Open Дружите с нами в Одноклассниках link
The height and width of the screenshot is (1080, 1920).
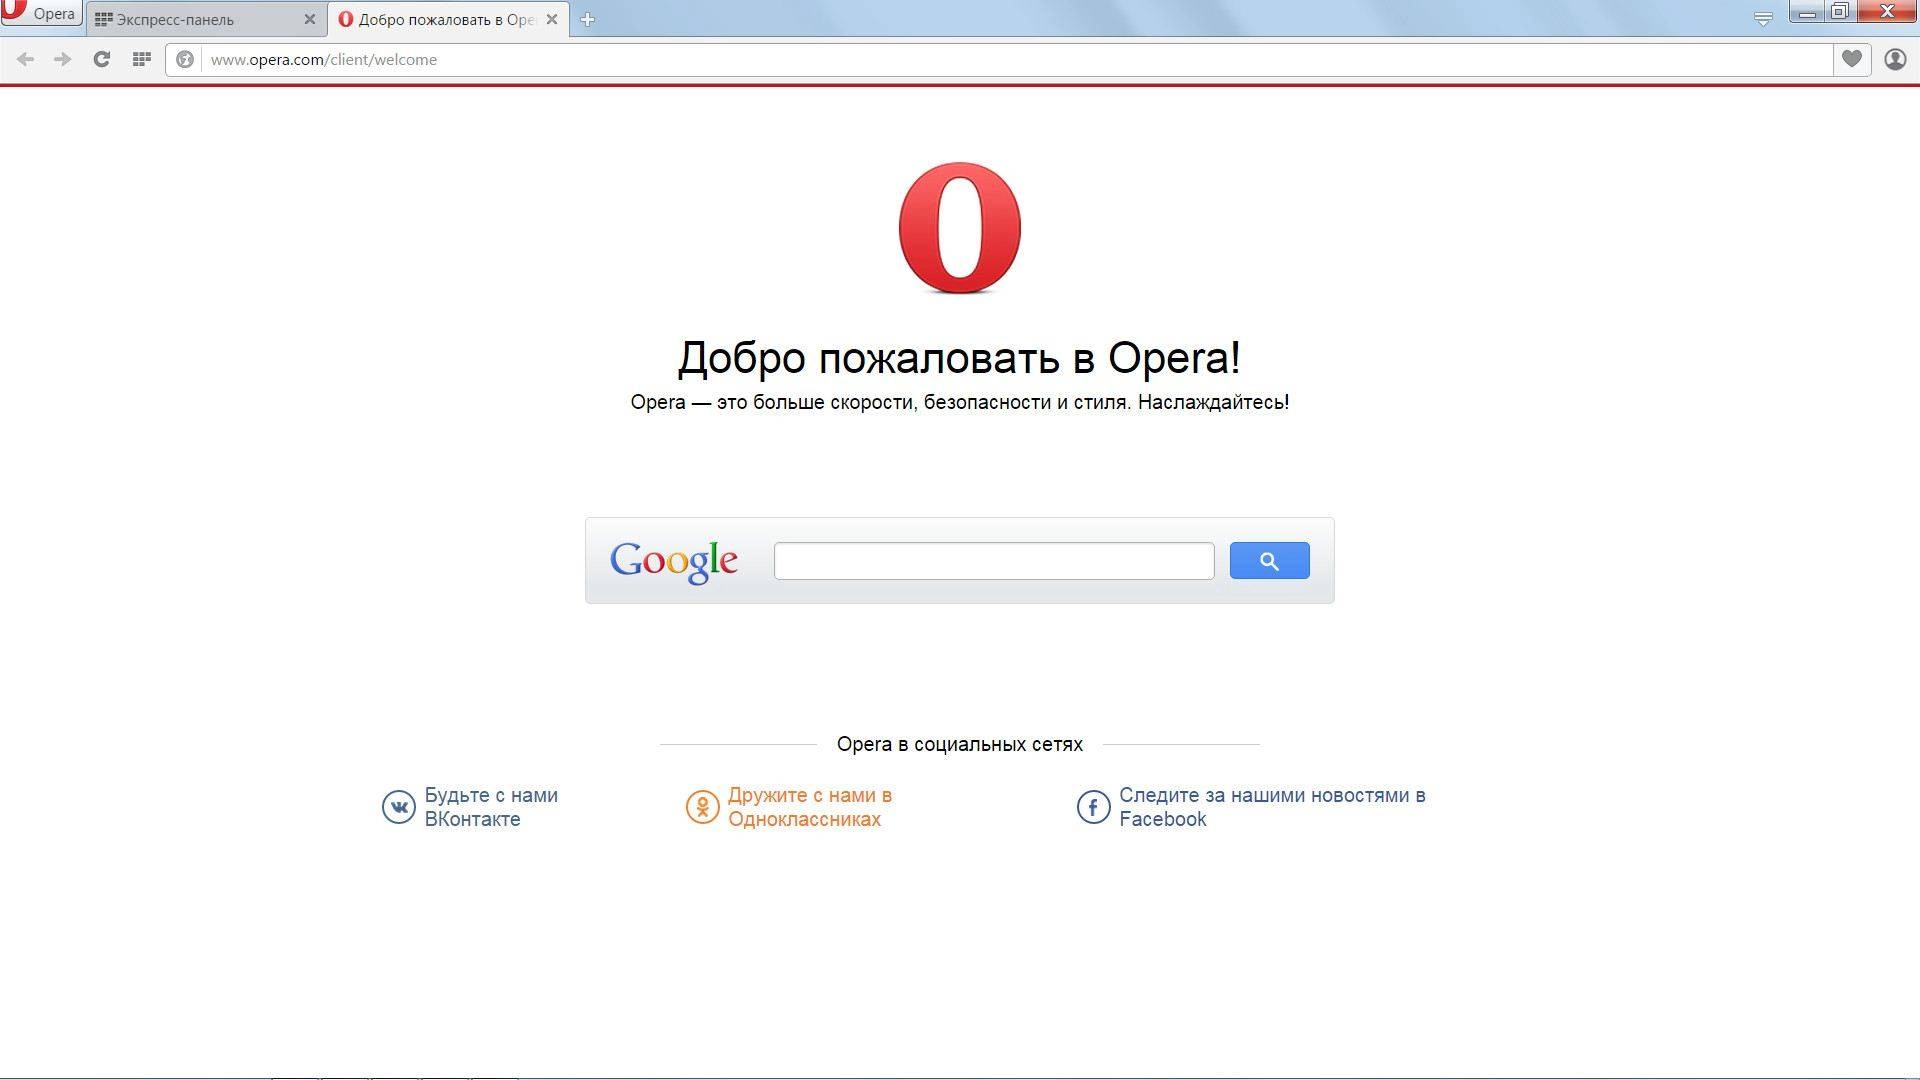(x=810, y=807)
